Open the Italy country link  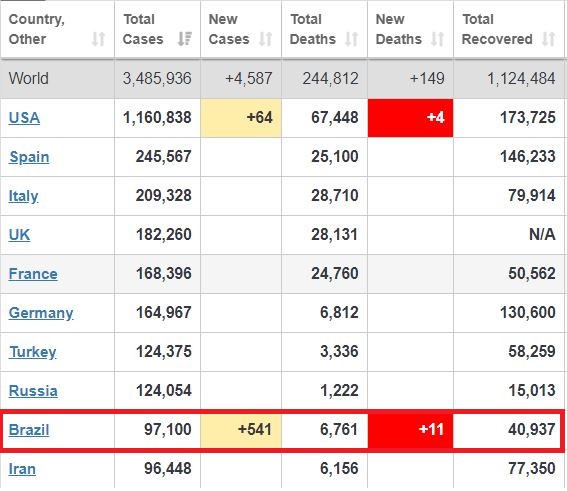[23, 196]
